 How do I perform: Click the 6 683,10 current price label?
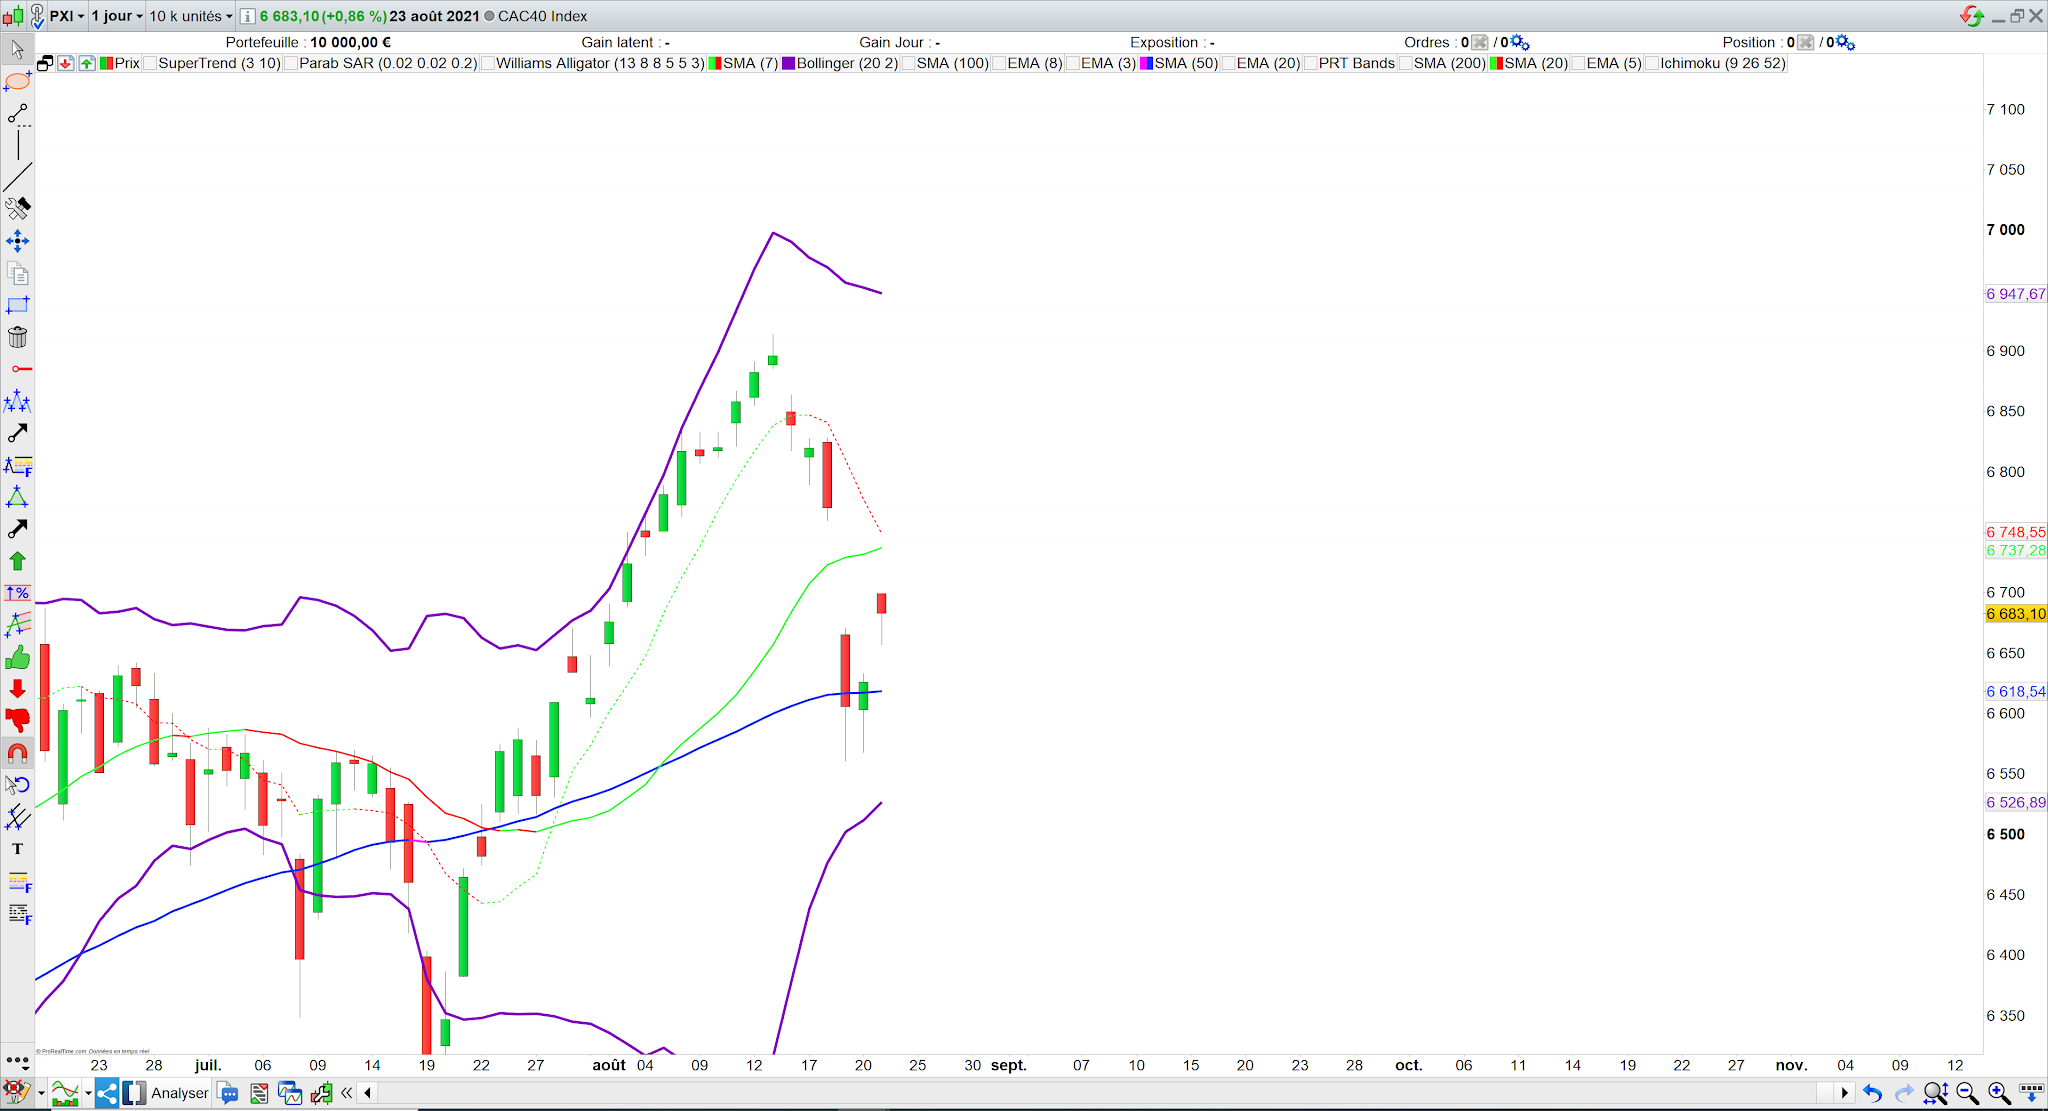point(2016,614)
